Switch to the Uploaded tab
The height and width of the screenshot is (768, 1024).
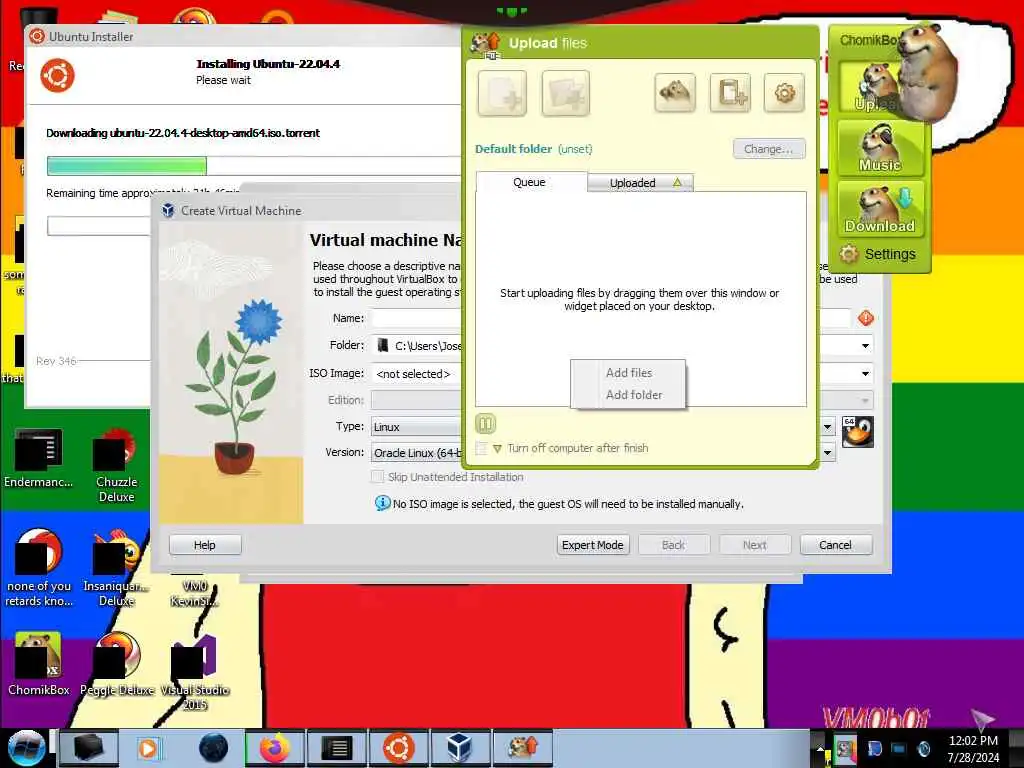[640, 183]
